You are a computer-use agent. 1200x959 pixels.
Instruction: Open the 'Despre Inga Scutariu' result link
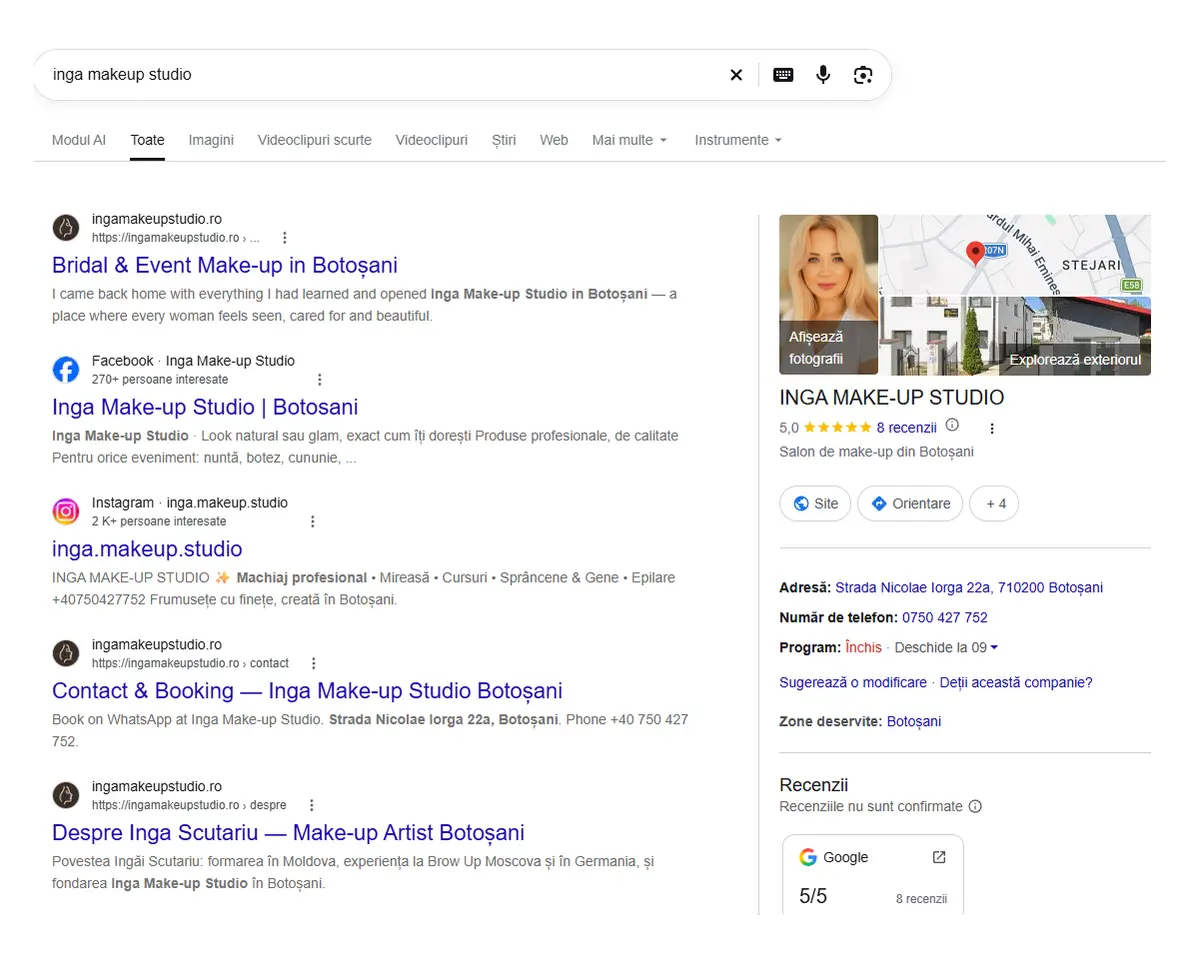coord(288,833)
